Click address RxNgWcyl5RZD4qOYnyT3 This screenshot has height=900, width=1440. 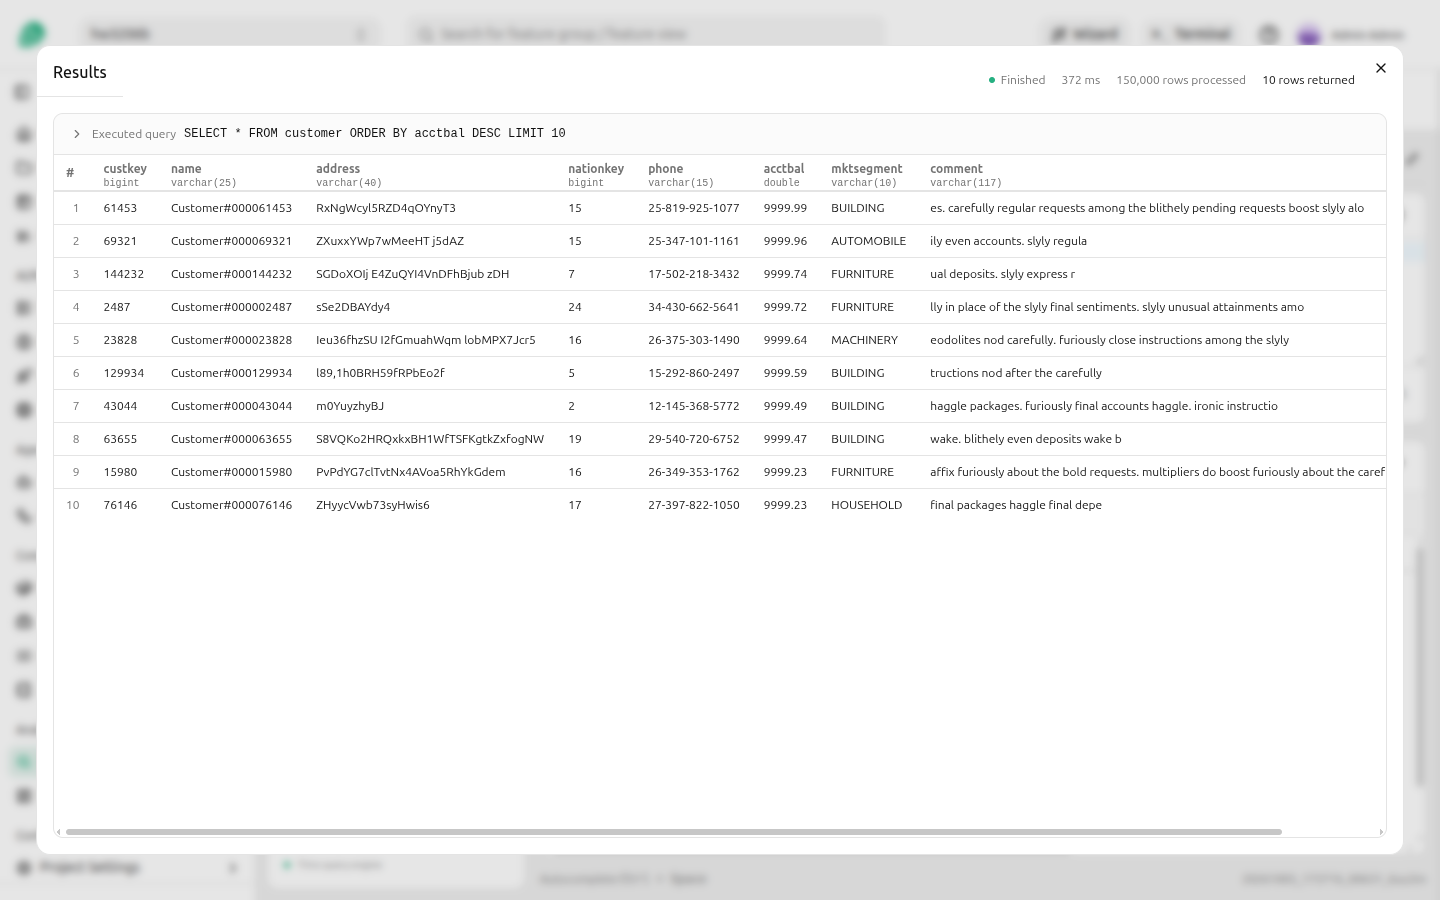(386, 208)
